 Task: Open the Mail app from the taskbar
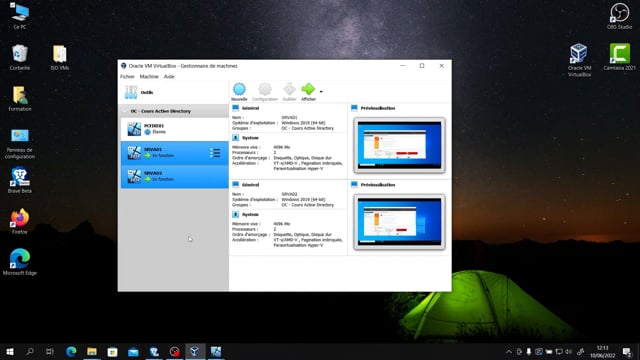(x=133, y=351)
